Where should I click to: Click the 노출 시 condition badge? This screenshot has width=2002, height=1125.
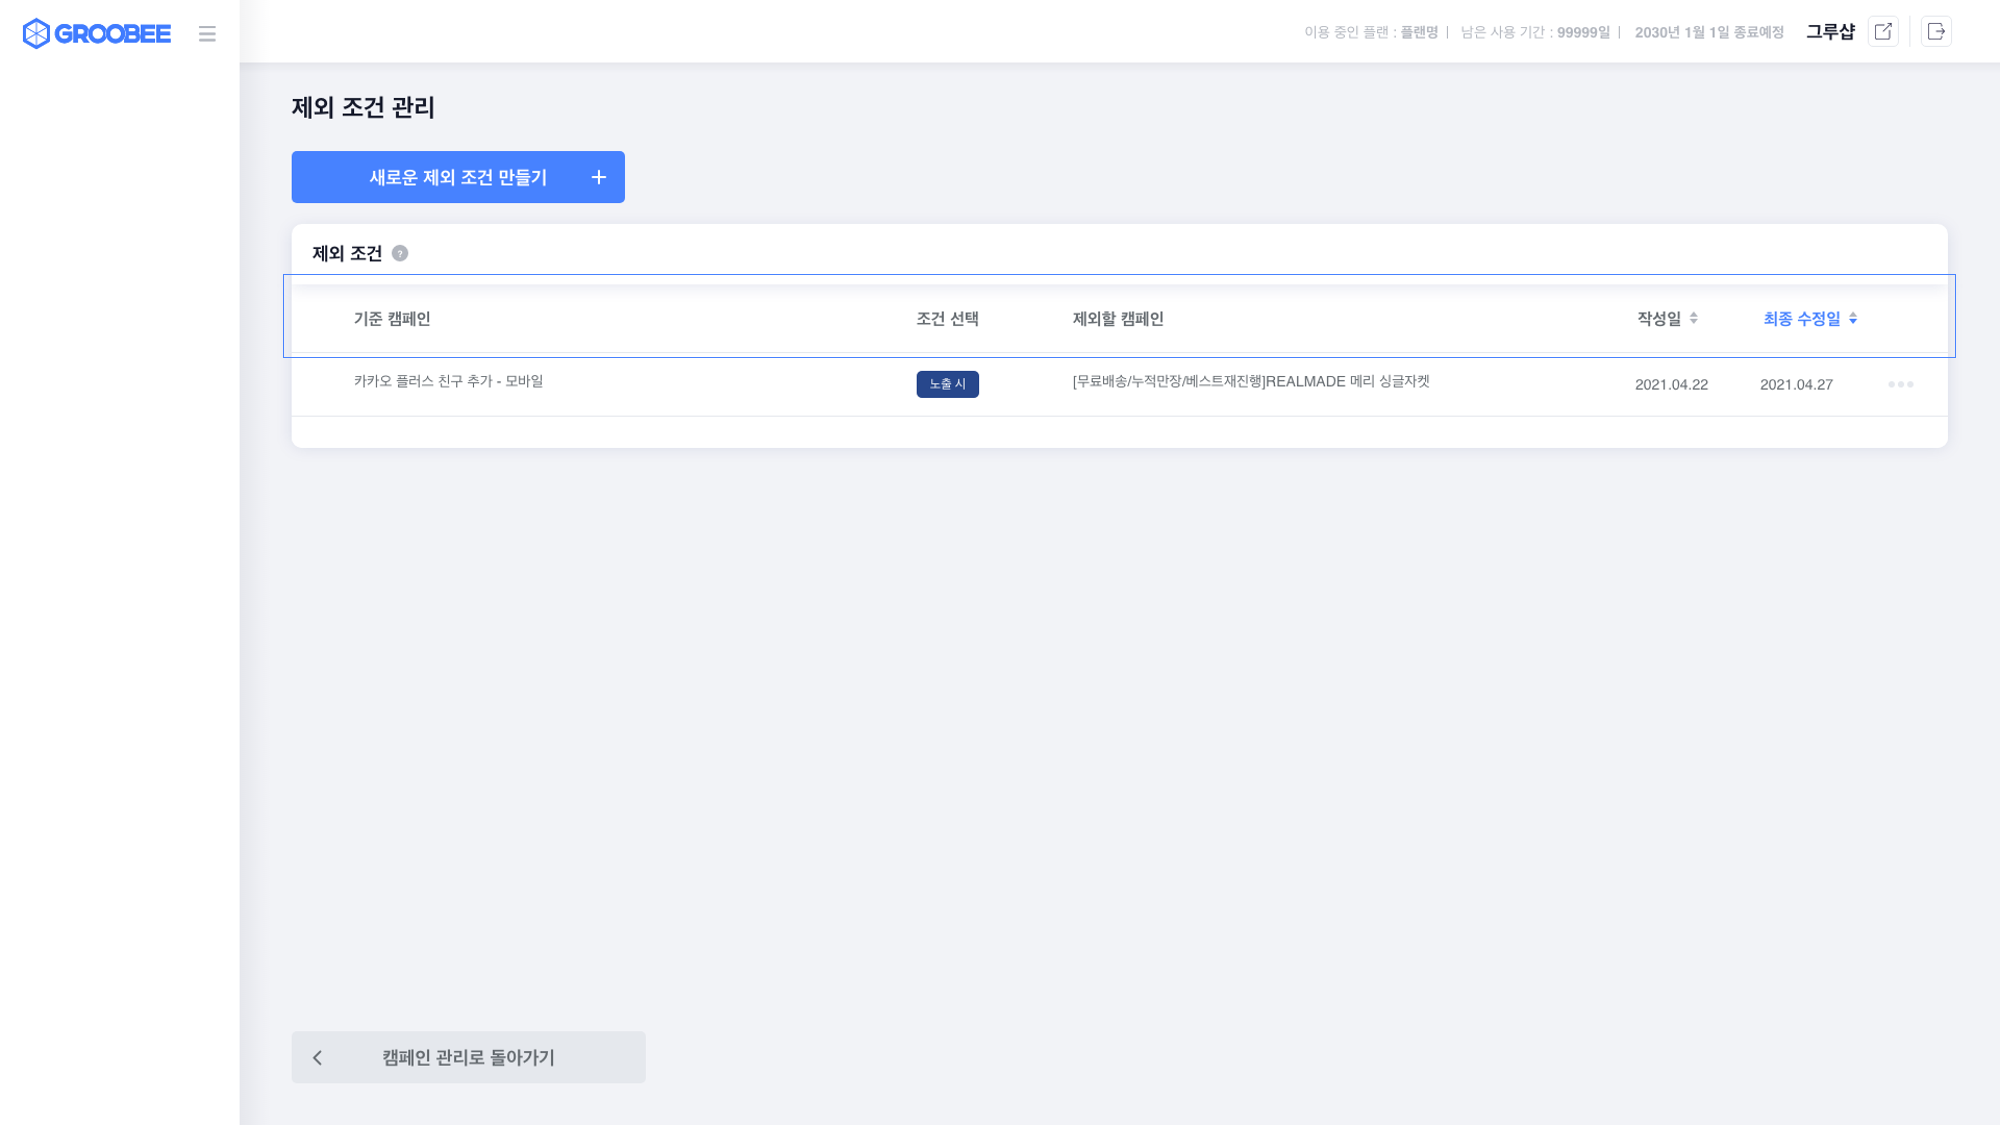point(947,384)
